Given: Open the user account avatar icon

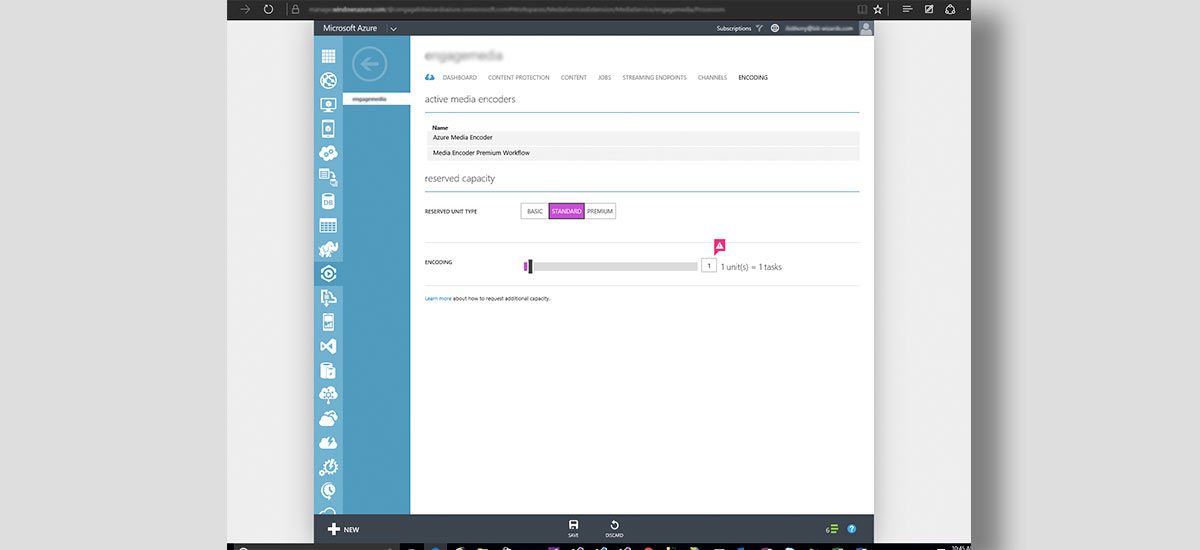Looking at the screenshot, I should [x=866, y=28].
